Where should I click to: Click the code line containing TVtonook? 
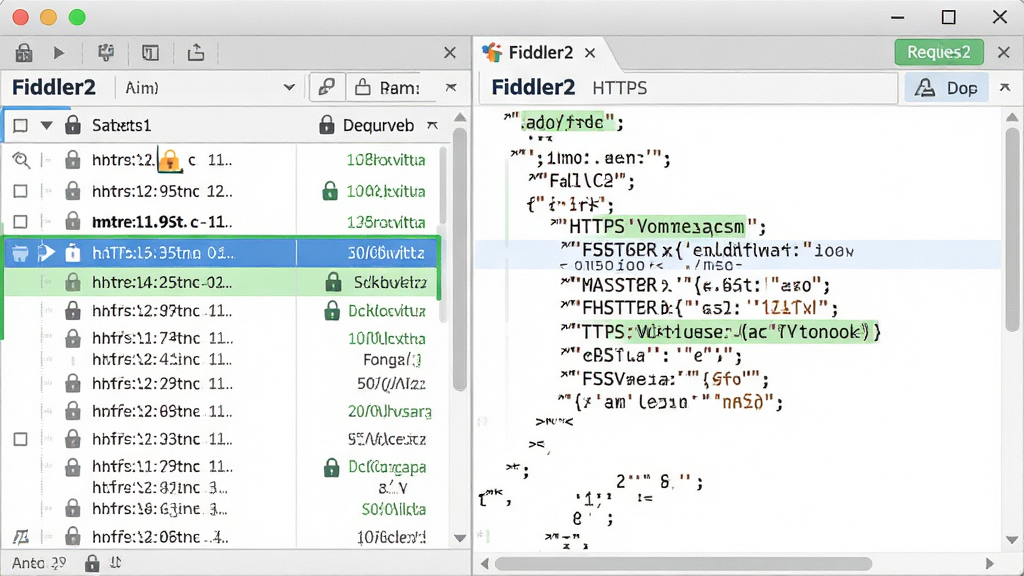coord(720,332)
